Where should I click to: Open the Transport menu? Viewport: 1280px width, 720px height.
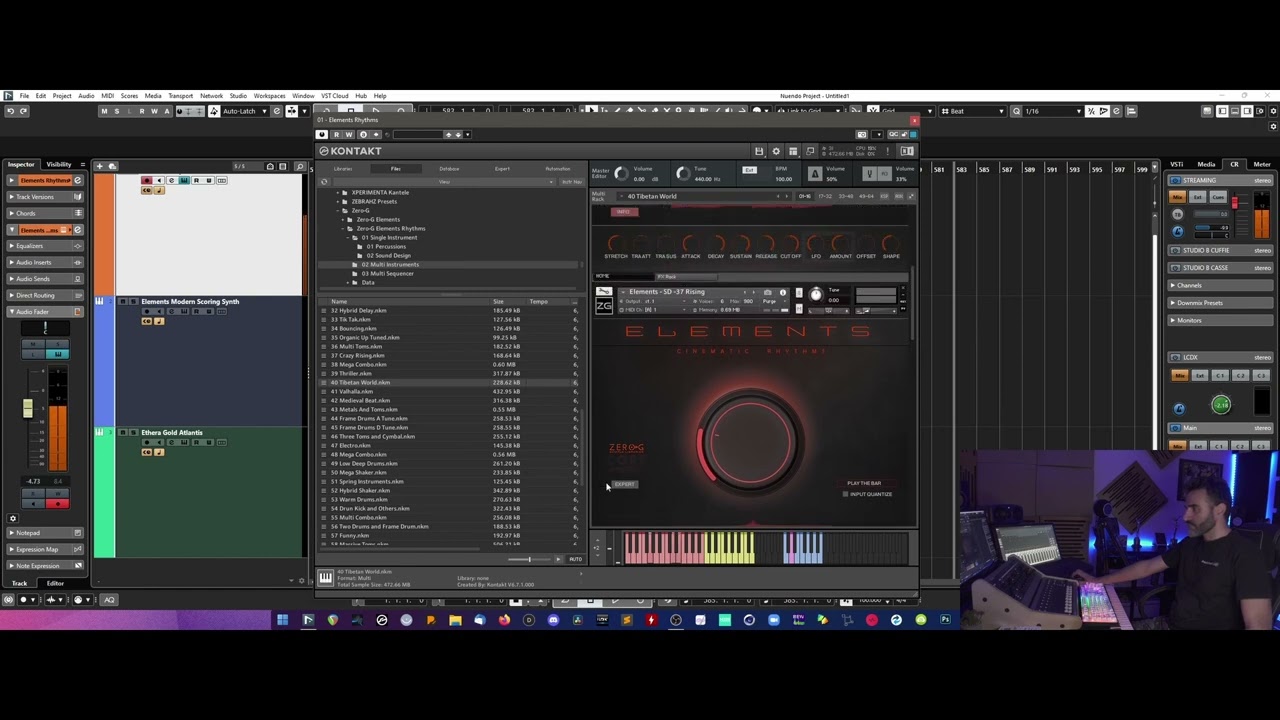pos(180,96)
